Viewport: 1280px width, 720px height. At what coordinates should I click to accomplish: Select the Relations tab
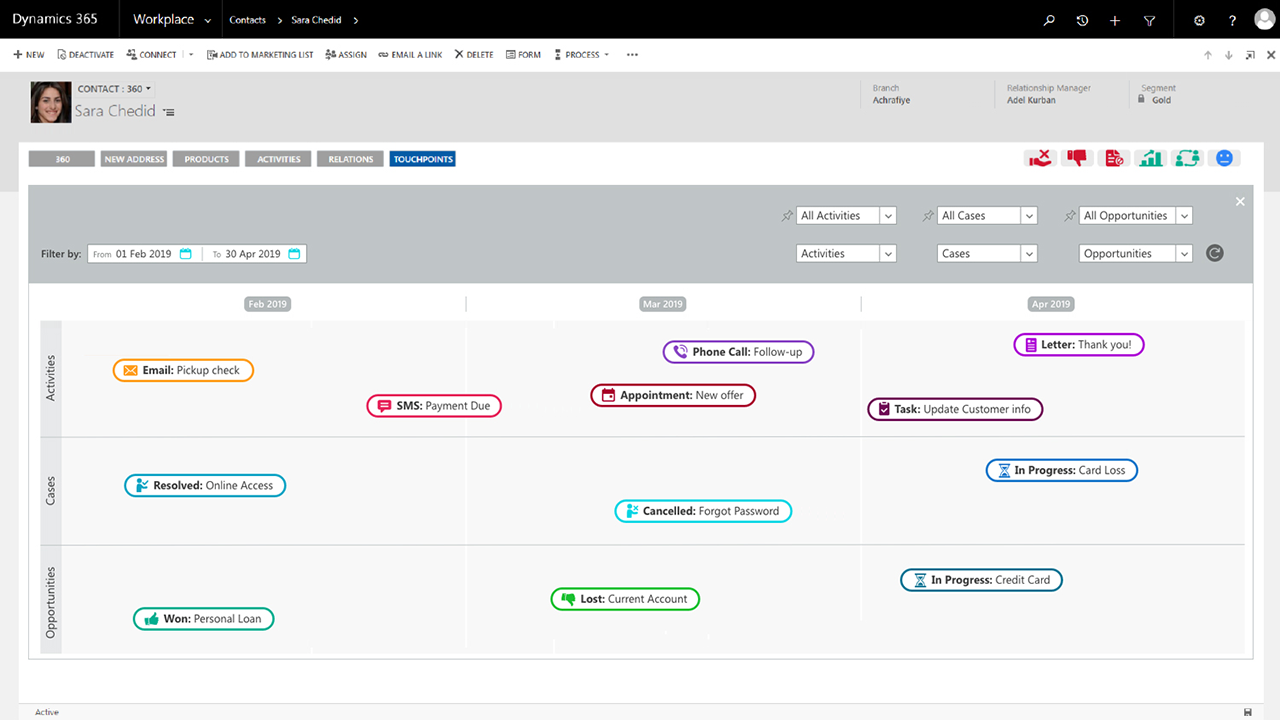(351, 159)
